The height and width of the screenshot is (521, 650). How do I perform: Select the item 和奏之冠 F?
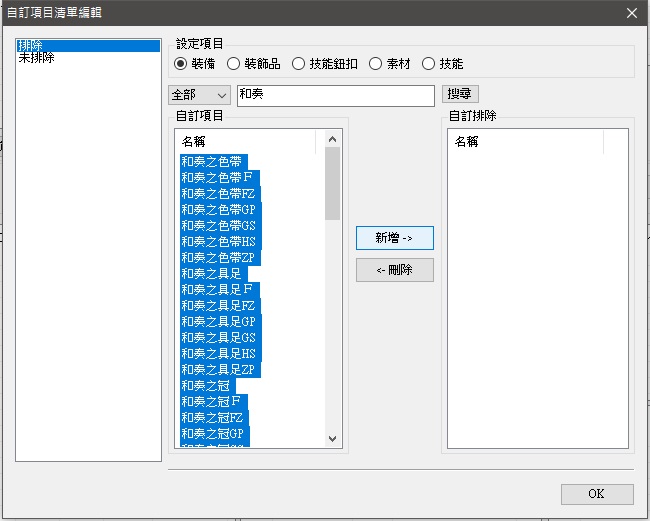(x=214, y=402)
